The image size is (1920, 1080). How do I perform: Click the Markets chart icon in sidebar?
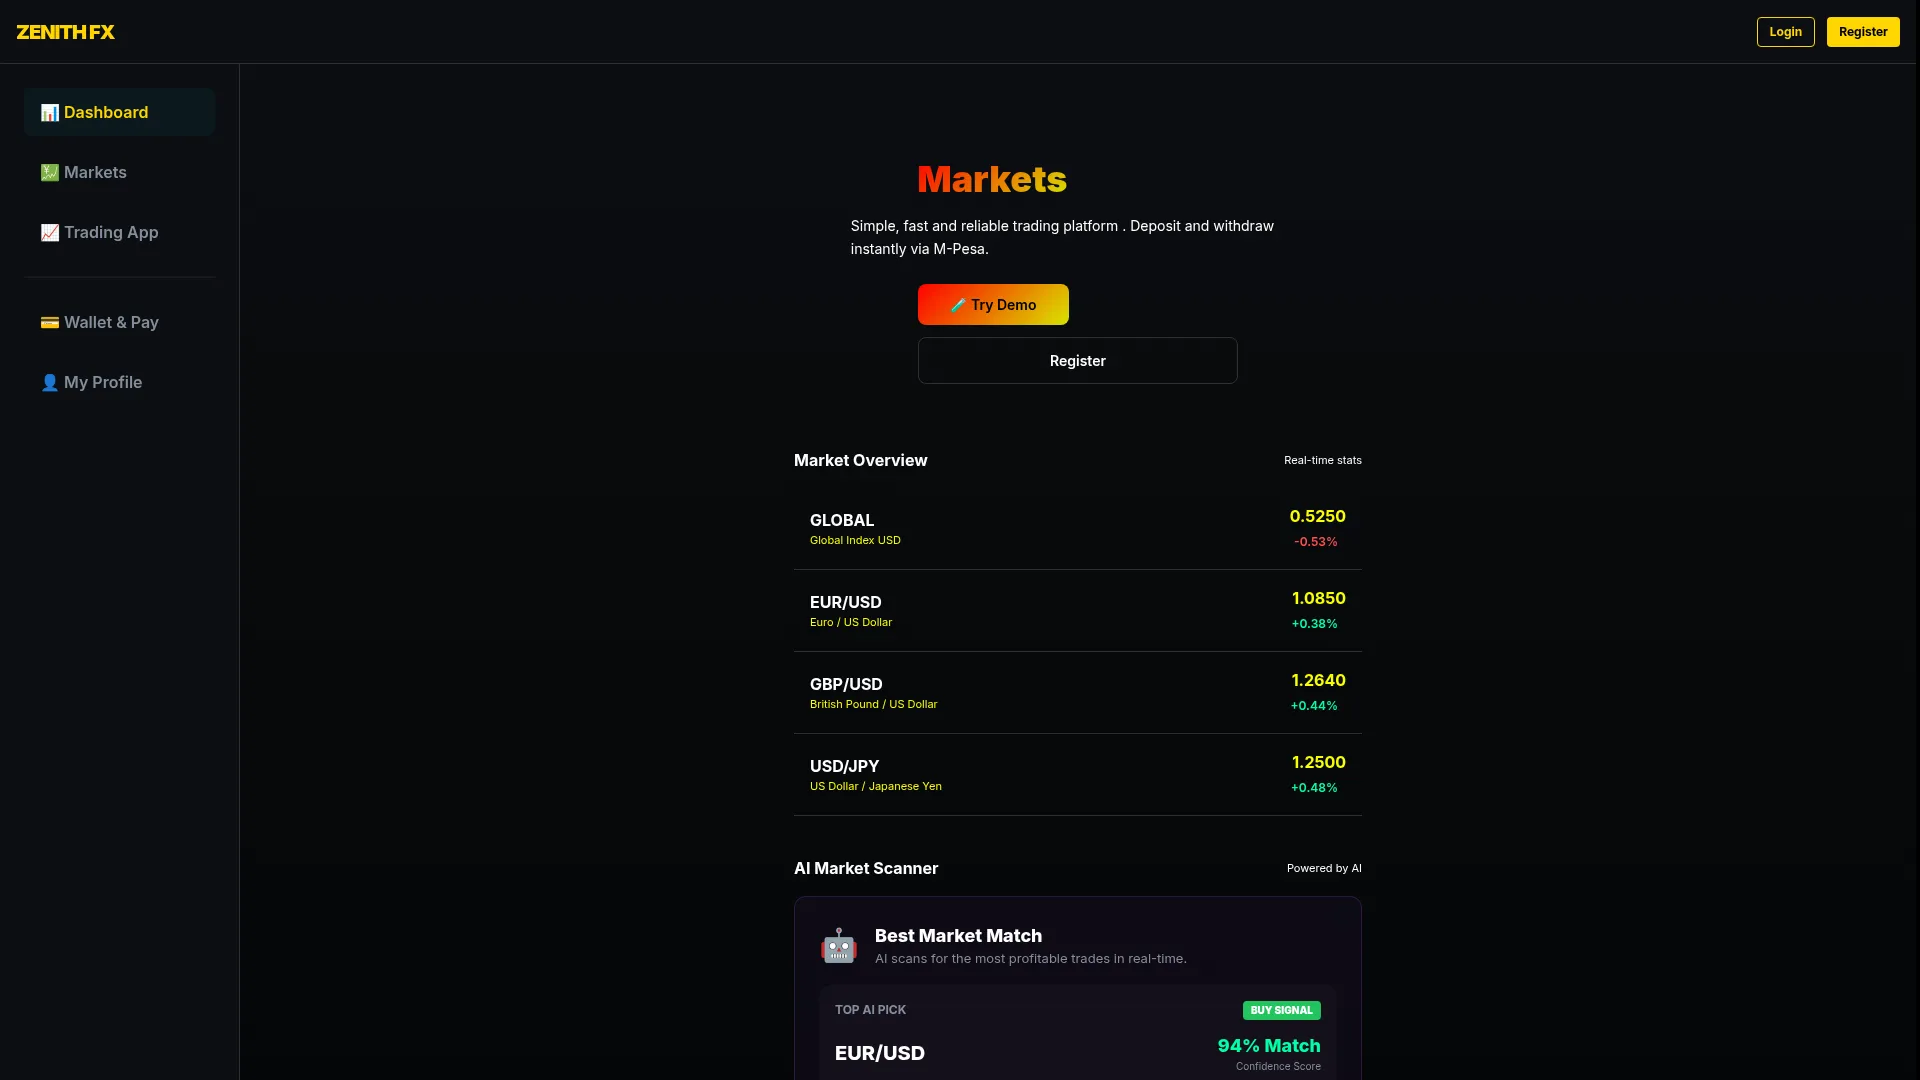coord(50,173)
